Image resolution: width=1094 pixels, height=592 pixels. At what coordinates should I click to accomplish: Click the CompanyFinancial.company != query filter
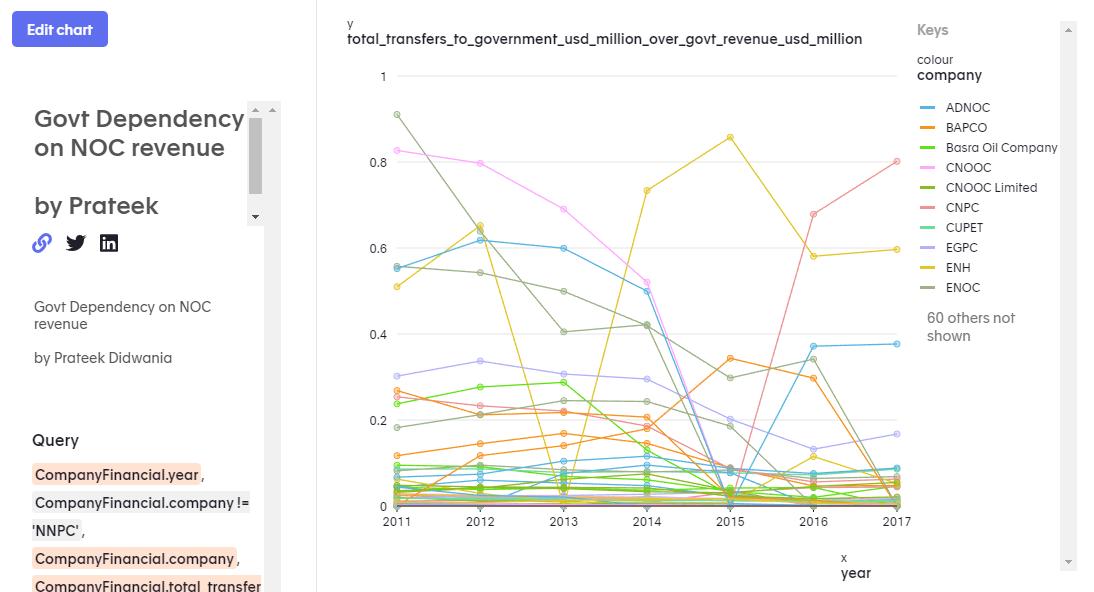141,503
